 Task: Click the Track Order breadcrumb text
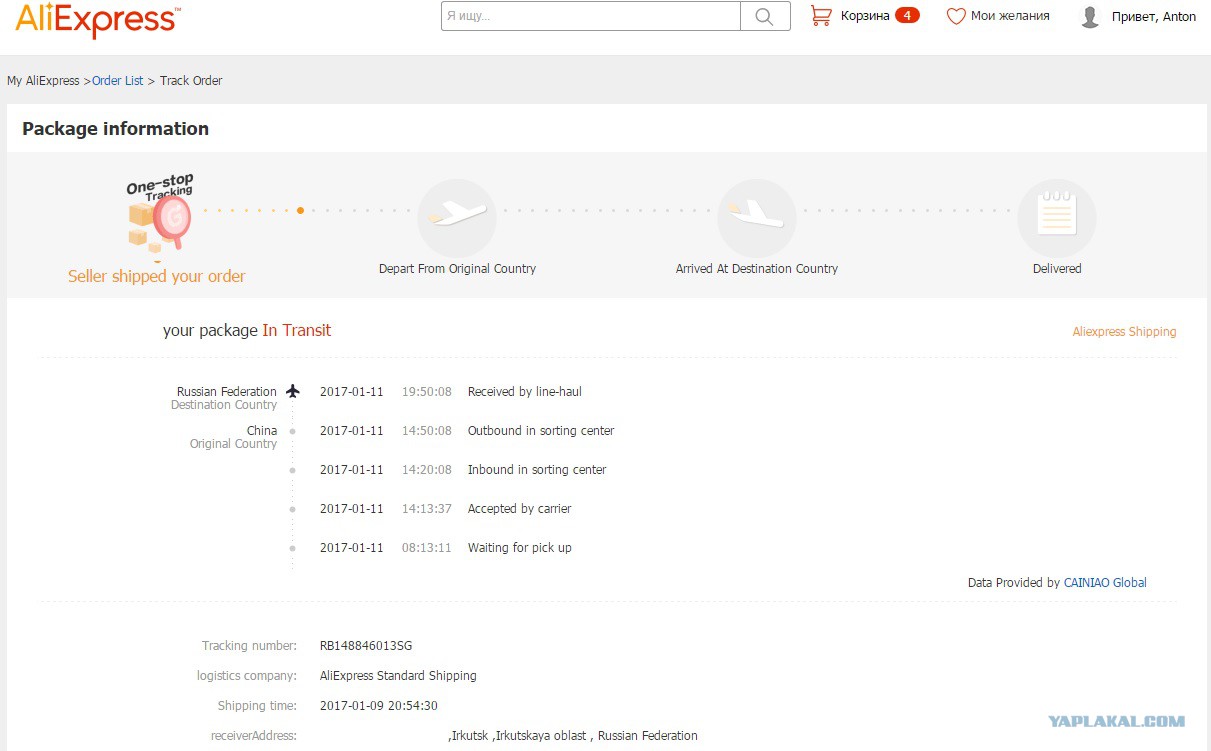191,81
